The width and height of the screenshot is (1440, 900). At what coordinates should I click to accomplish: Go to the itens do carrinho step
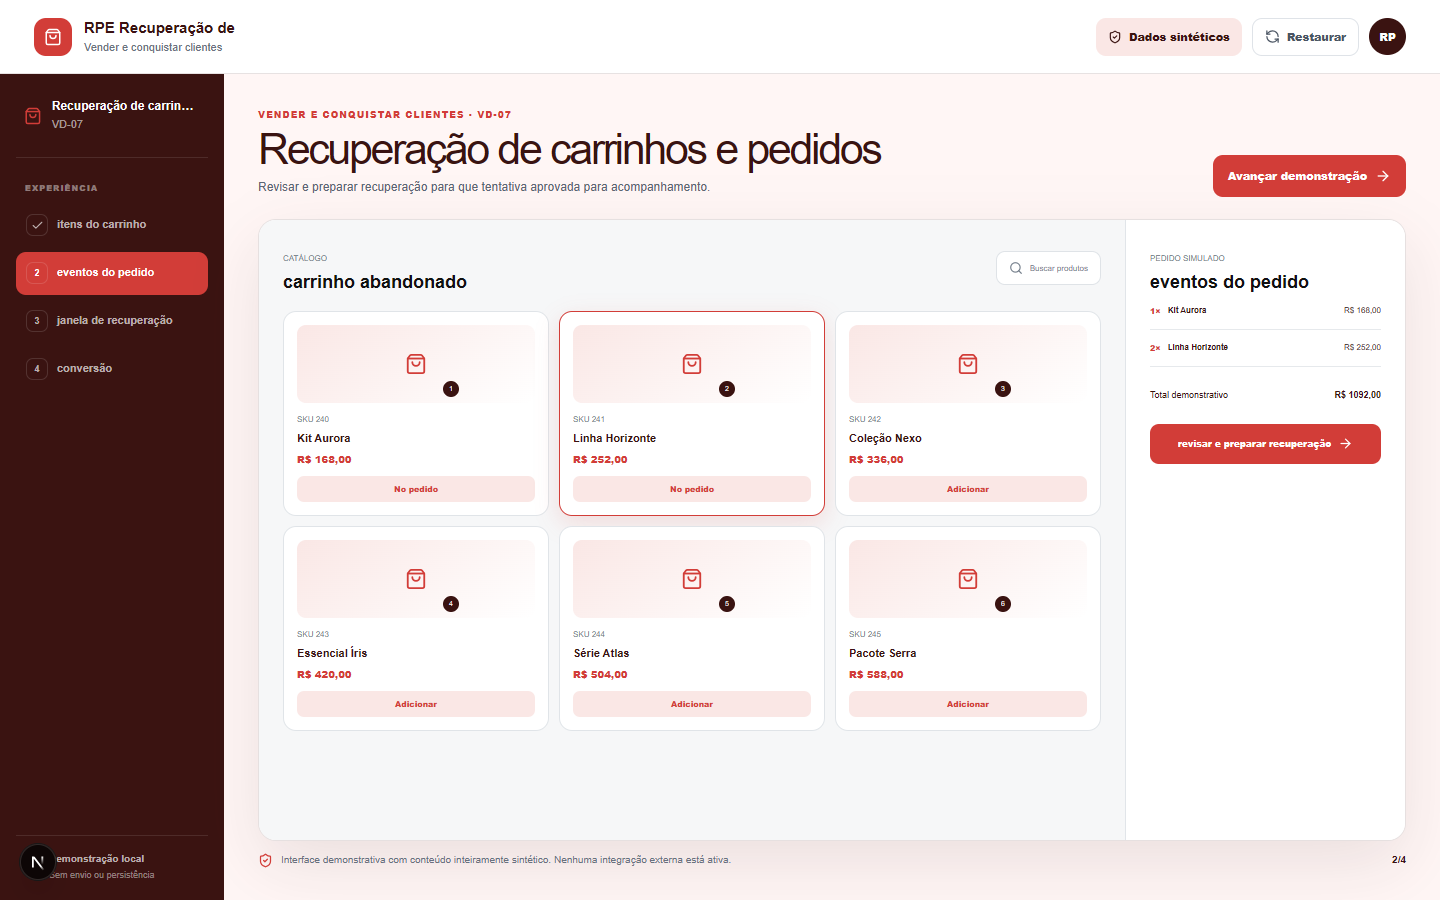112,225
